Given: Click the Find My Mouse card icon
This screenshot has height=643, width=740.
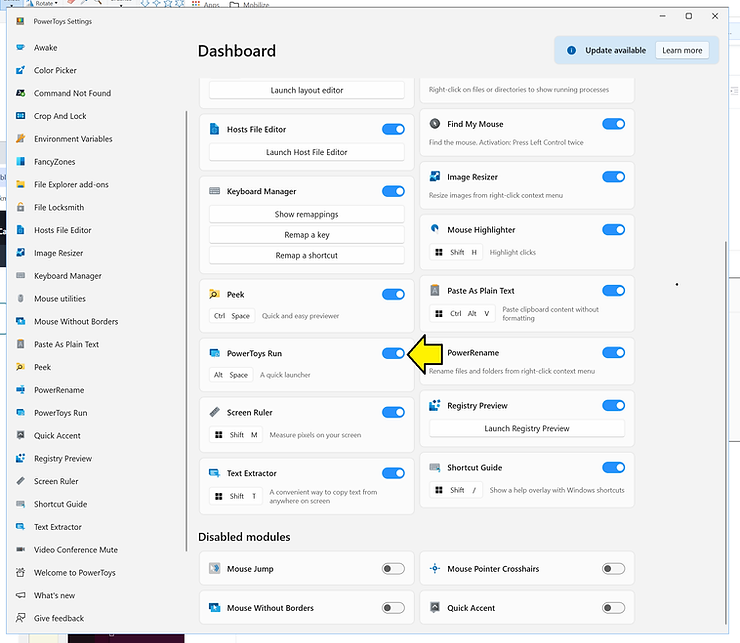Looking at the screenshot, I should 435,124.
